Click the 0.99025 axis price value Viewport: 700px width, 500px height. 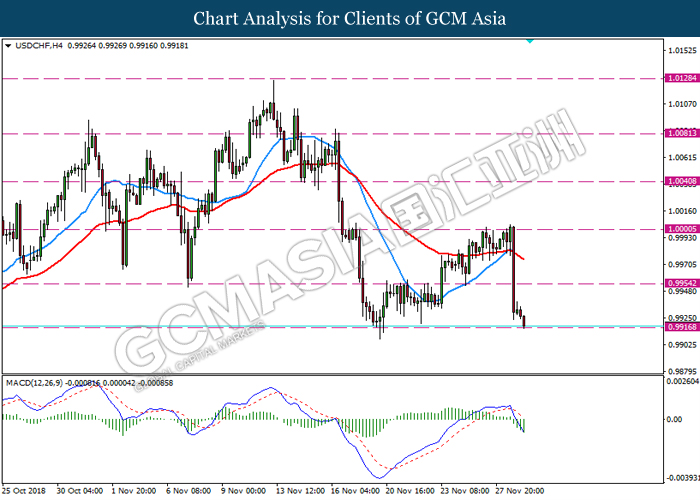tap(682, 345)
